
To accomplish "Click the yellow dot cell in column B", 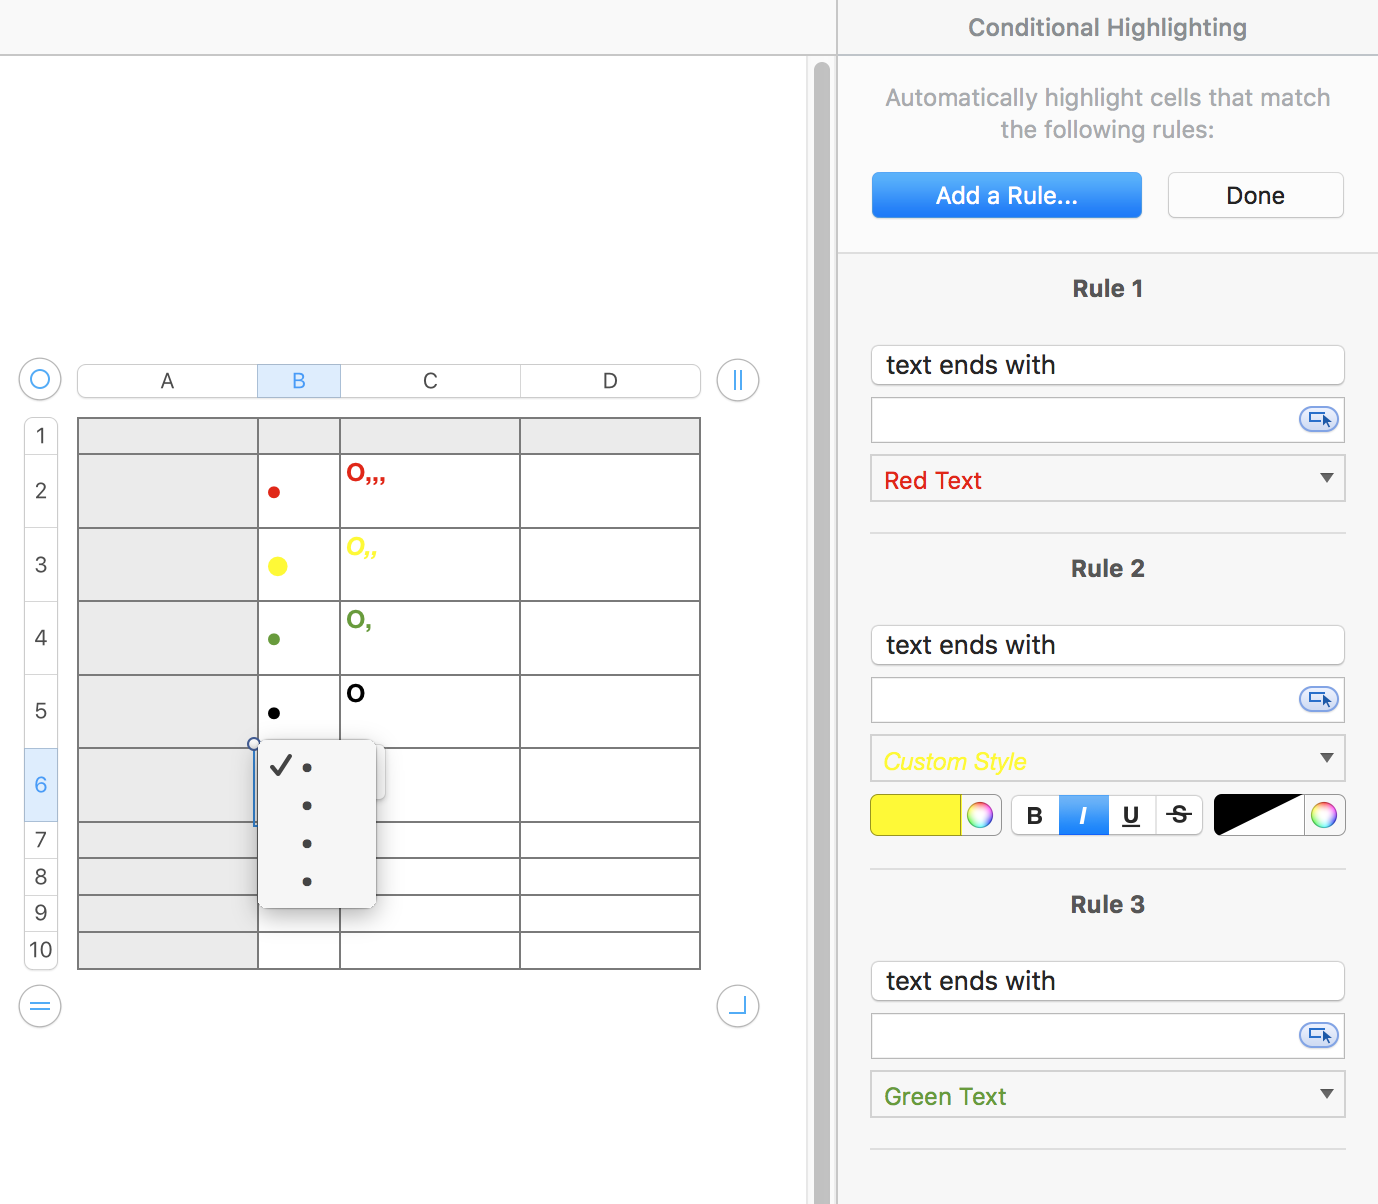I will click(299, 564).
